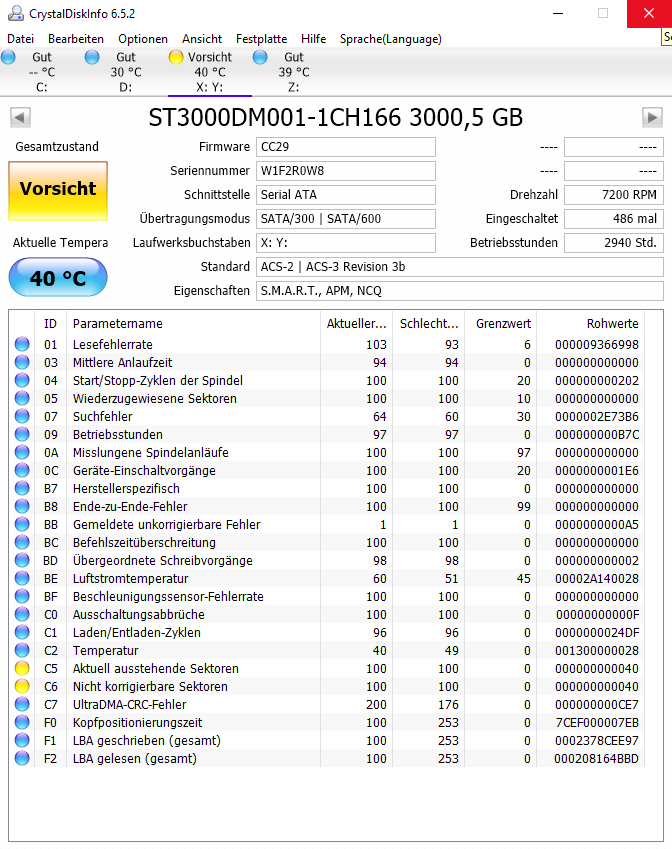Click status icon for Wiederzugewiesene Sektoren
The width and height of the screenshot is (672, 849).
click(22, 399)
